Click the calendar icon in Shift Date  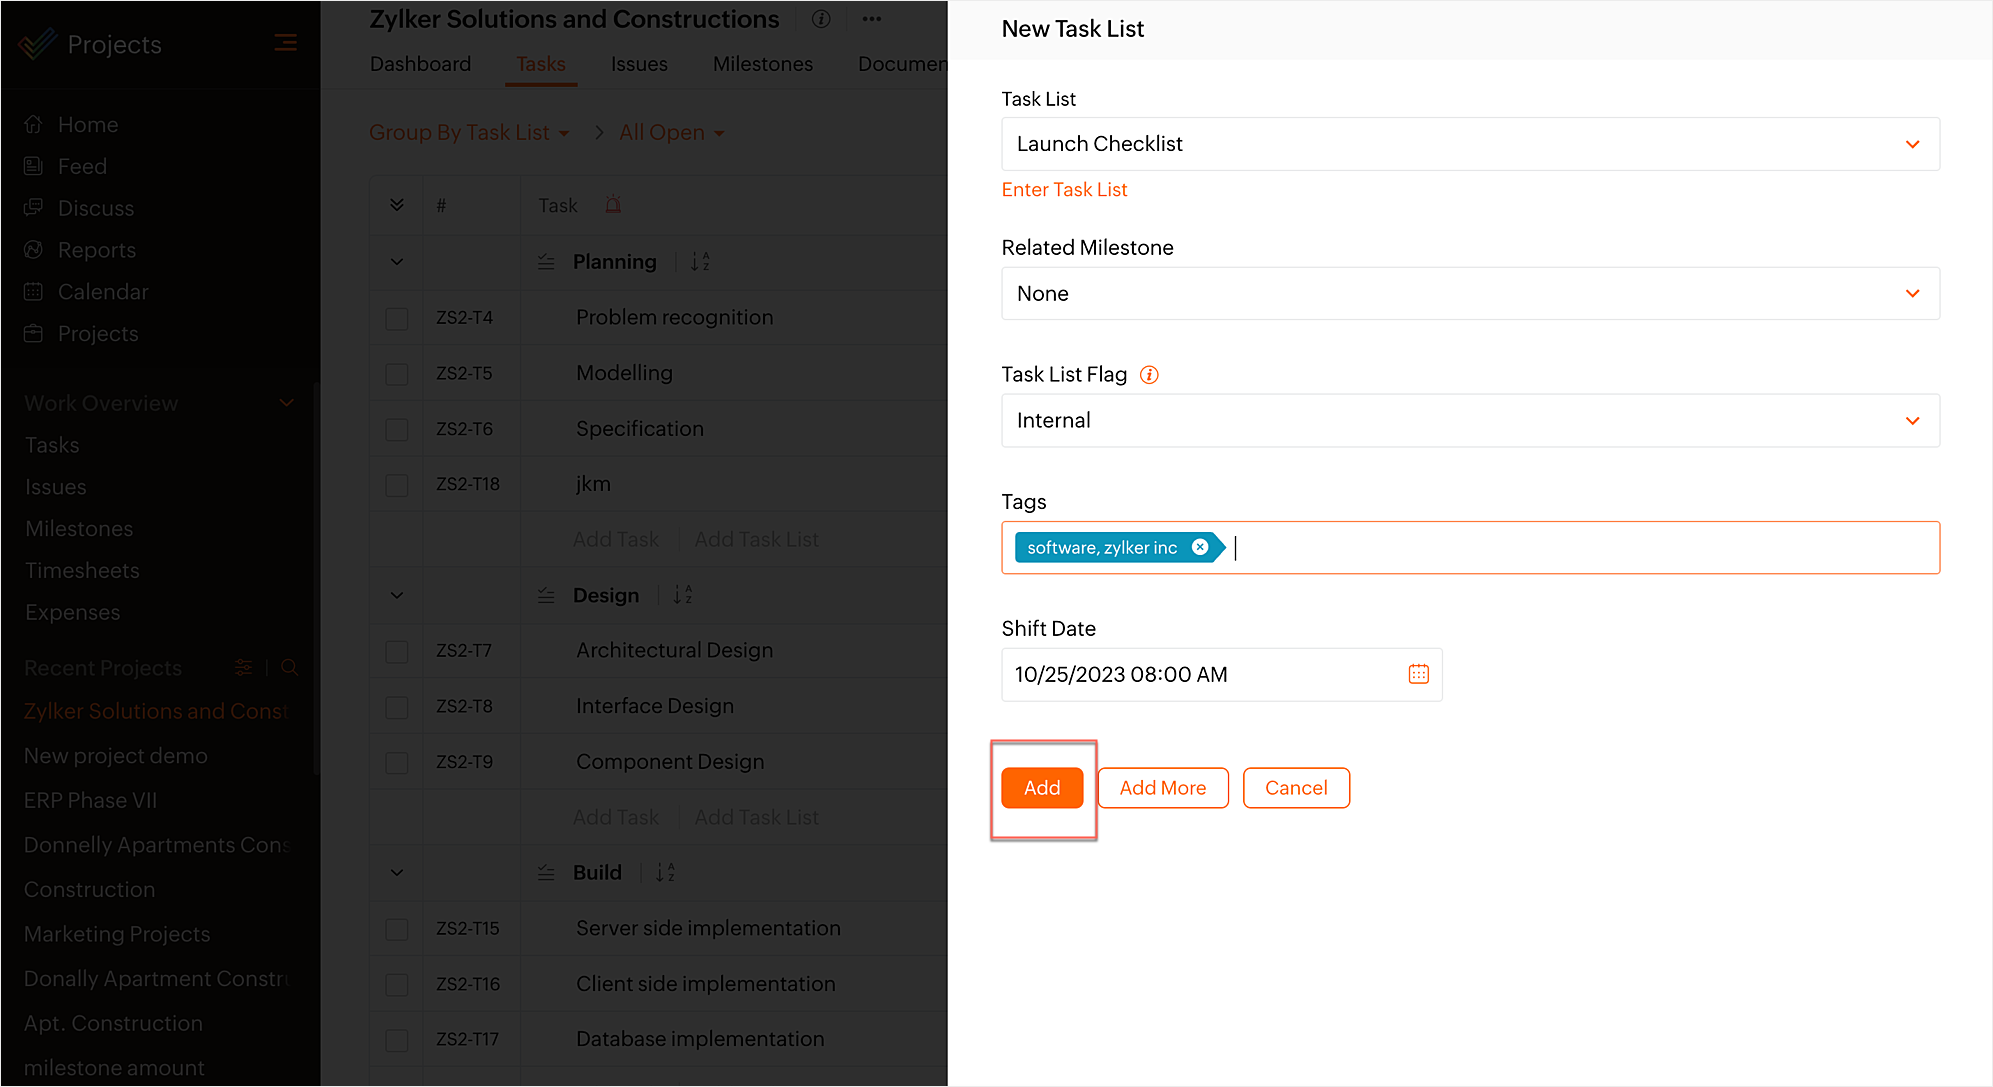[1418, 674]
